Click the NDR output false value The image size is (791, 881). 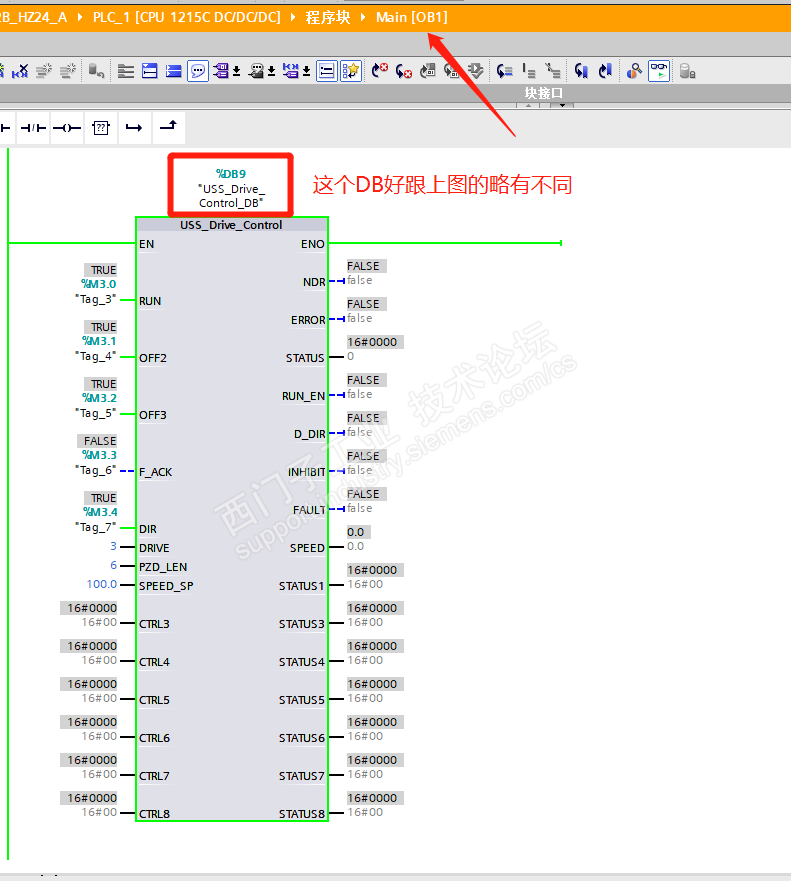pyautogui.click(x=360, y=280)
